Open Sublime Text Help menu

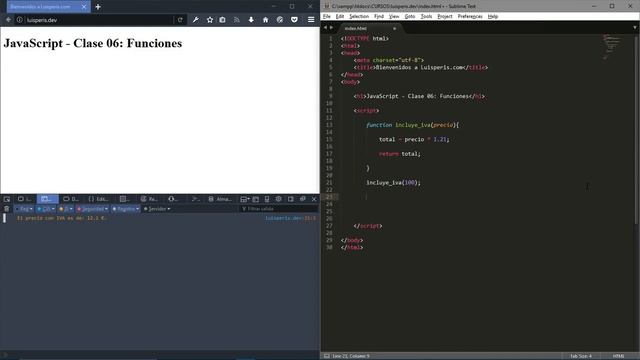point(493,16)
